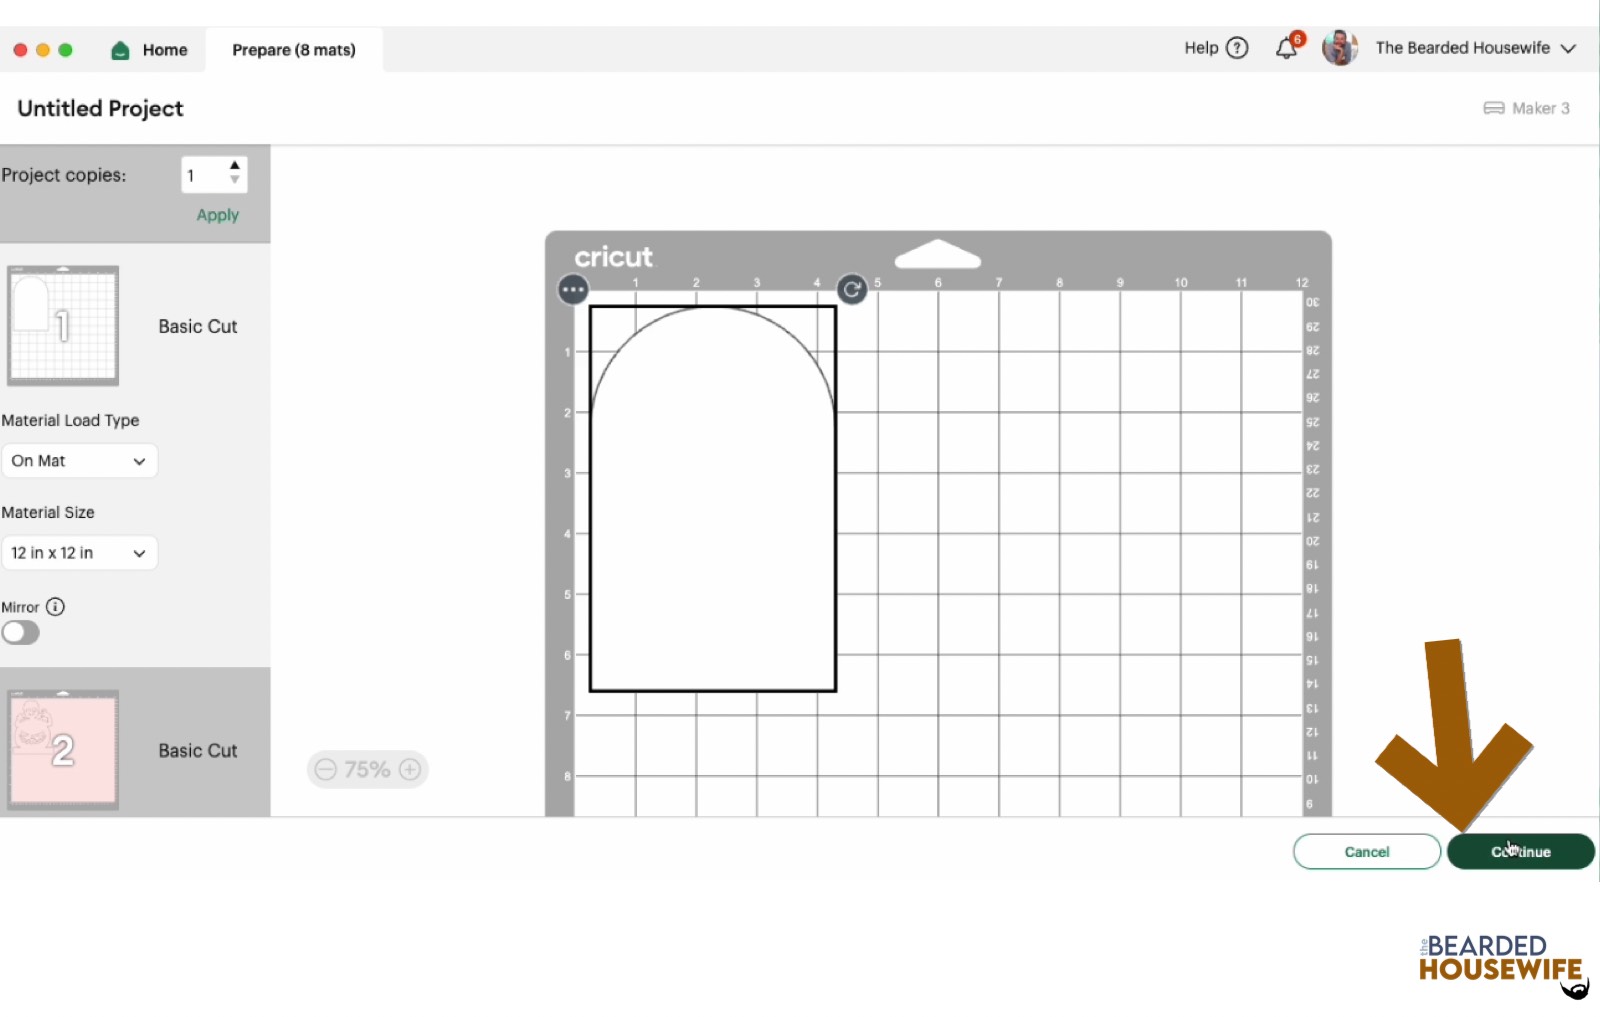Image resolution: width=1600 pixels, height=1017 pixels.
Task: Decrease project copies with down arrow
Action: pyautogui.click(x=235, y=181)
